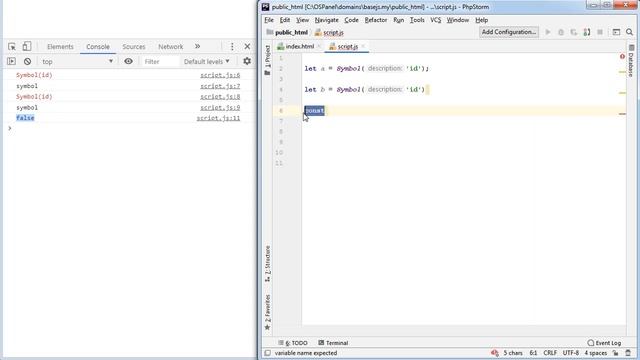Screen dimensions: 640x360
Task: Open the TODO tool window
Action: (293, 343)
